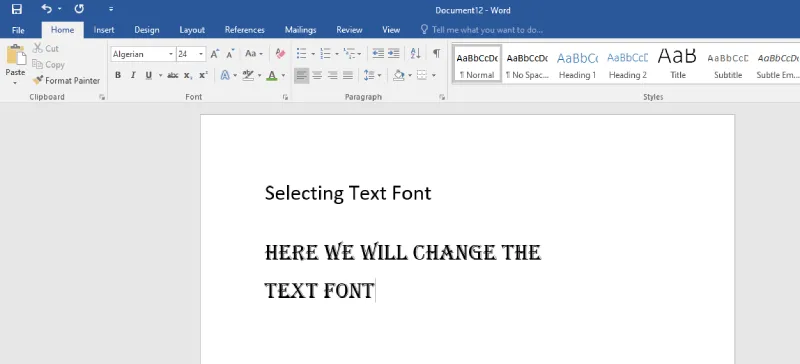The image size is (800, 364).
Task: Toggle underline formatting
Action: (148, 76)
